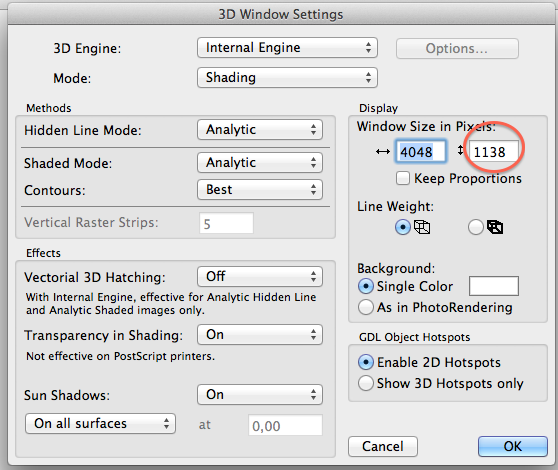This screenshot has height=470, width=558.
Task: Select thin line weight radio button
Action: click(403, 227)
